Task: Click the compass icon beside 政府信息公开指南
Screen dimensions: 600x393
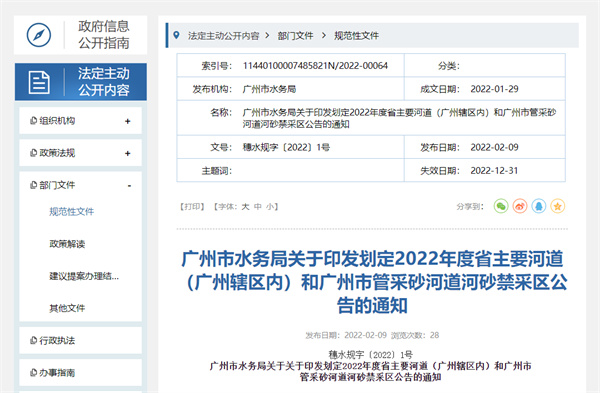Action: point(39,35)
